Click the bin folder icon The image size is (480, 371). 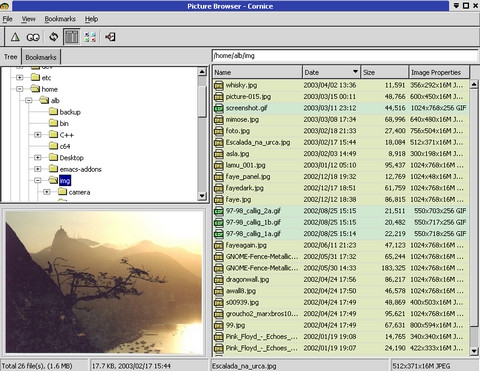click(53, 123)
